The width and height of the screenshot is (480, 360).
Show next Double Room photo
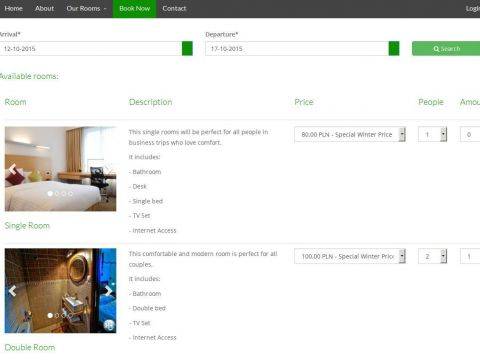coord(108,291)
